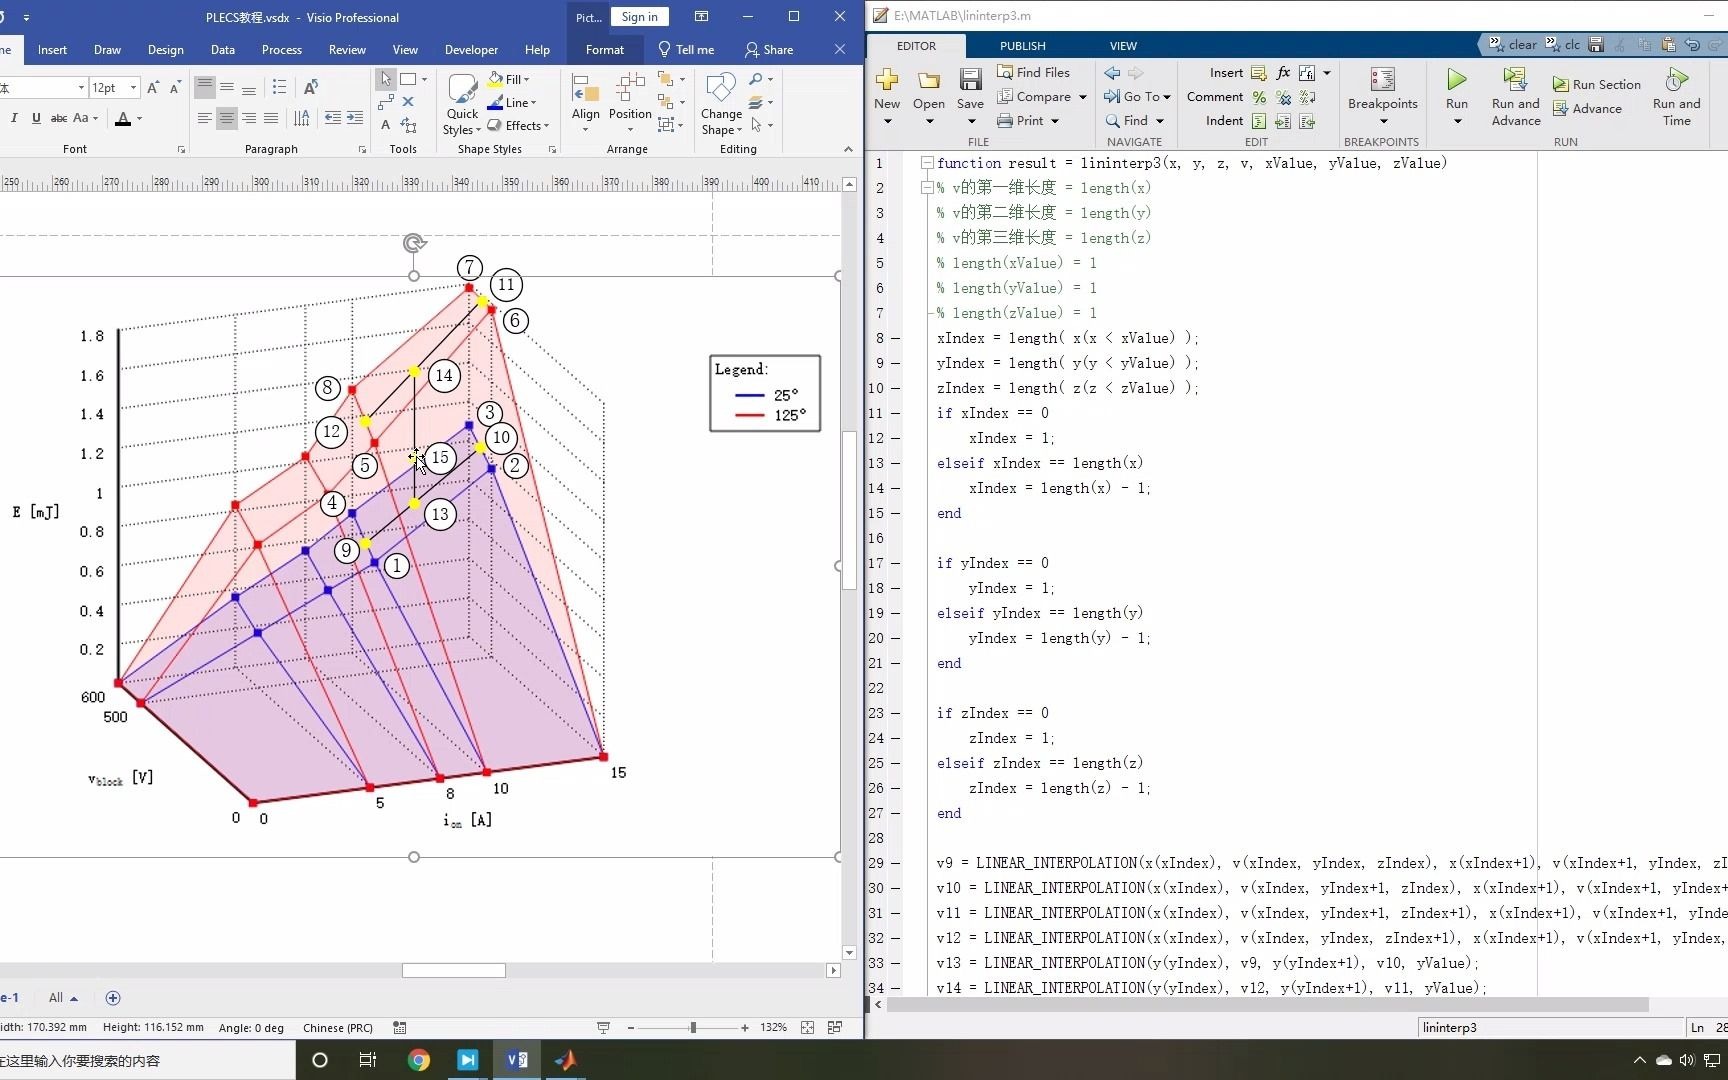Expand the Go To dropdown
This screenshot has height=1080, width=1728.
[x=1167, y=97]
